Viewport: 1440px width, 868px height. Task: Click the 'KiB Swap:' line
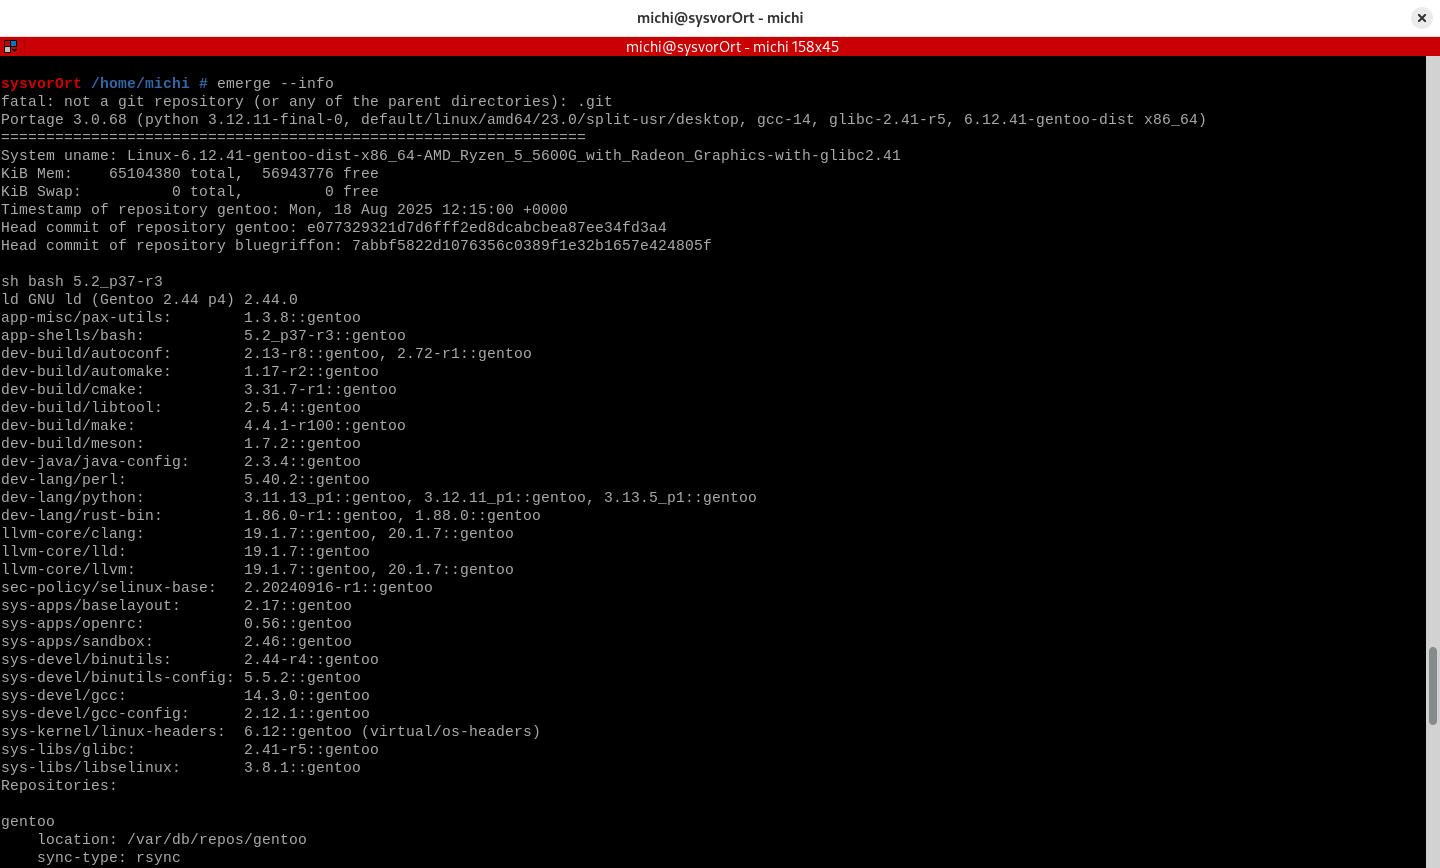(x=190, y=192)
